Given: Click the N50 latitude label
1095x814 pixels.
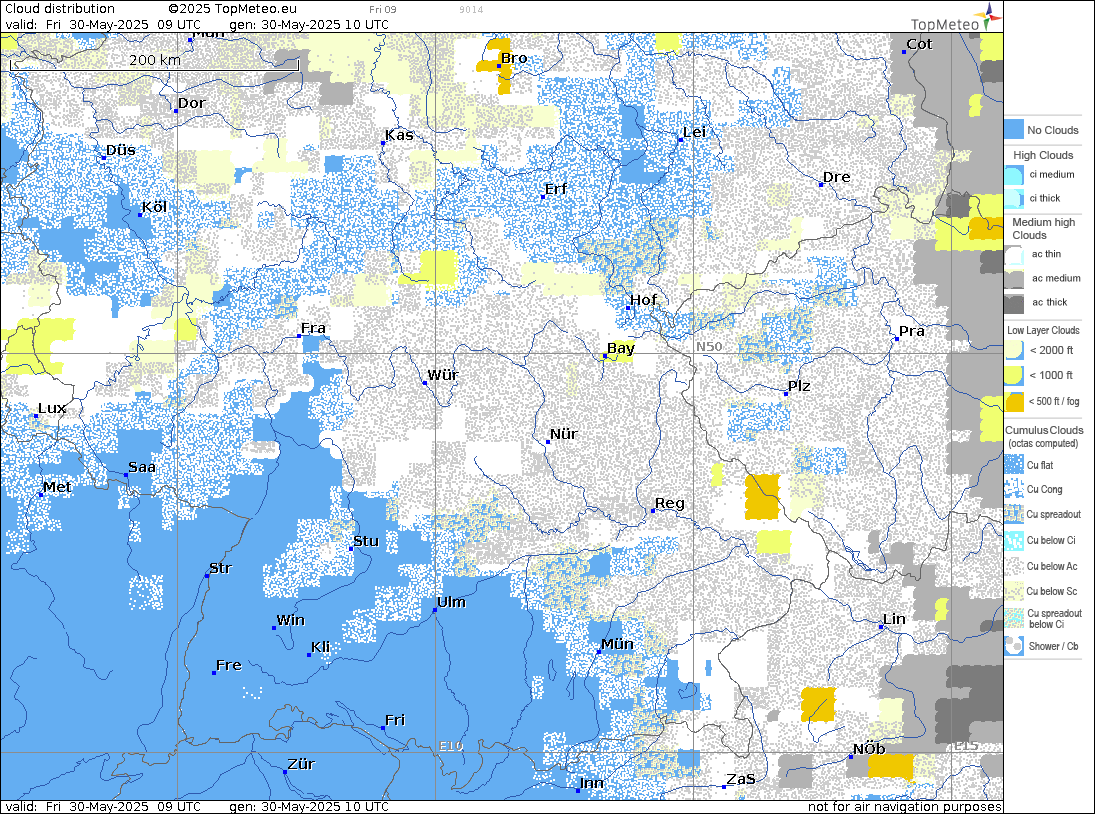Looking at the screenshot, I should pyautogui.click(x=709, y=347).
